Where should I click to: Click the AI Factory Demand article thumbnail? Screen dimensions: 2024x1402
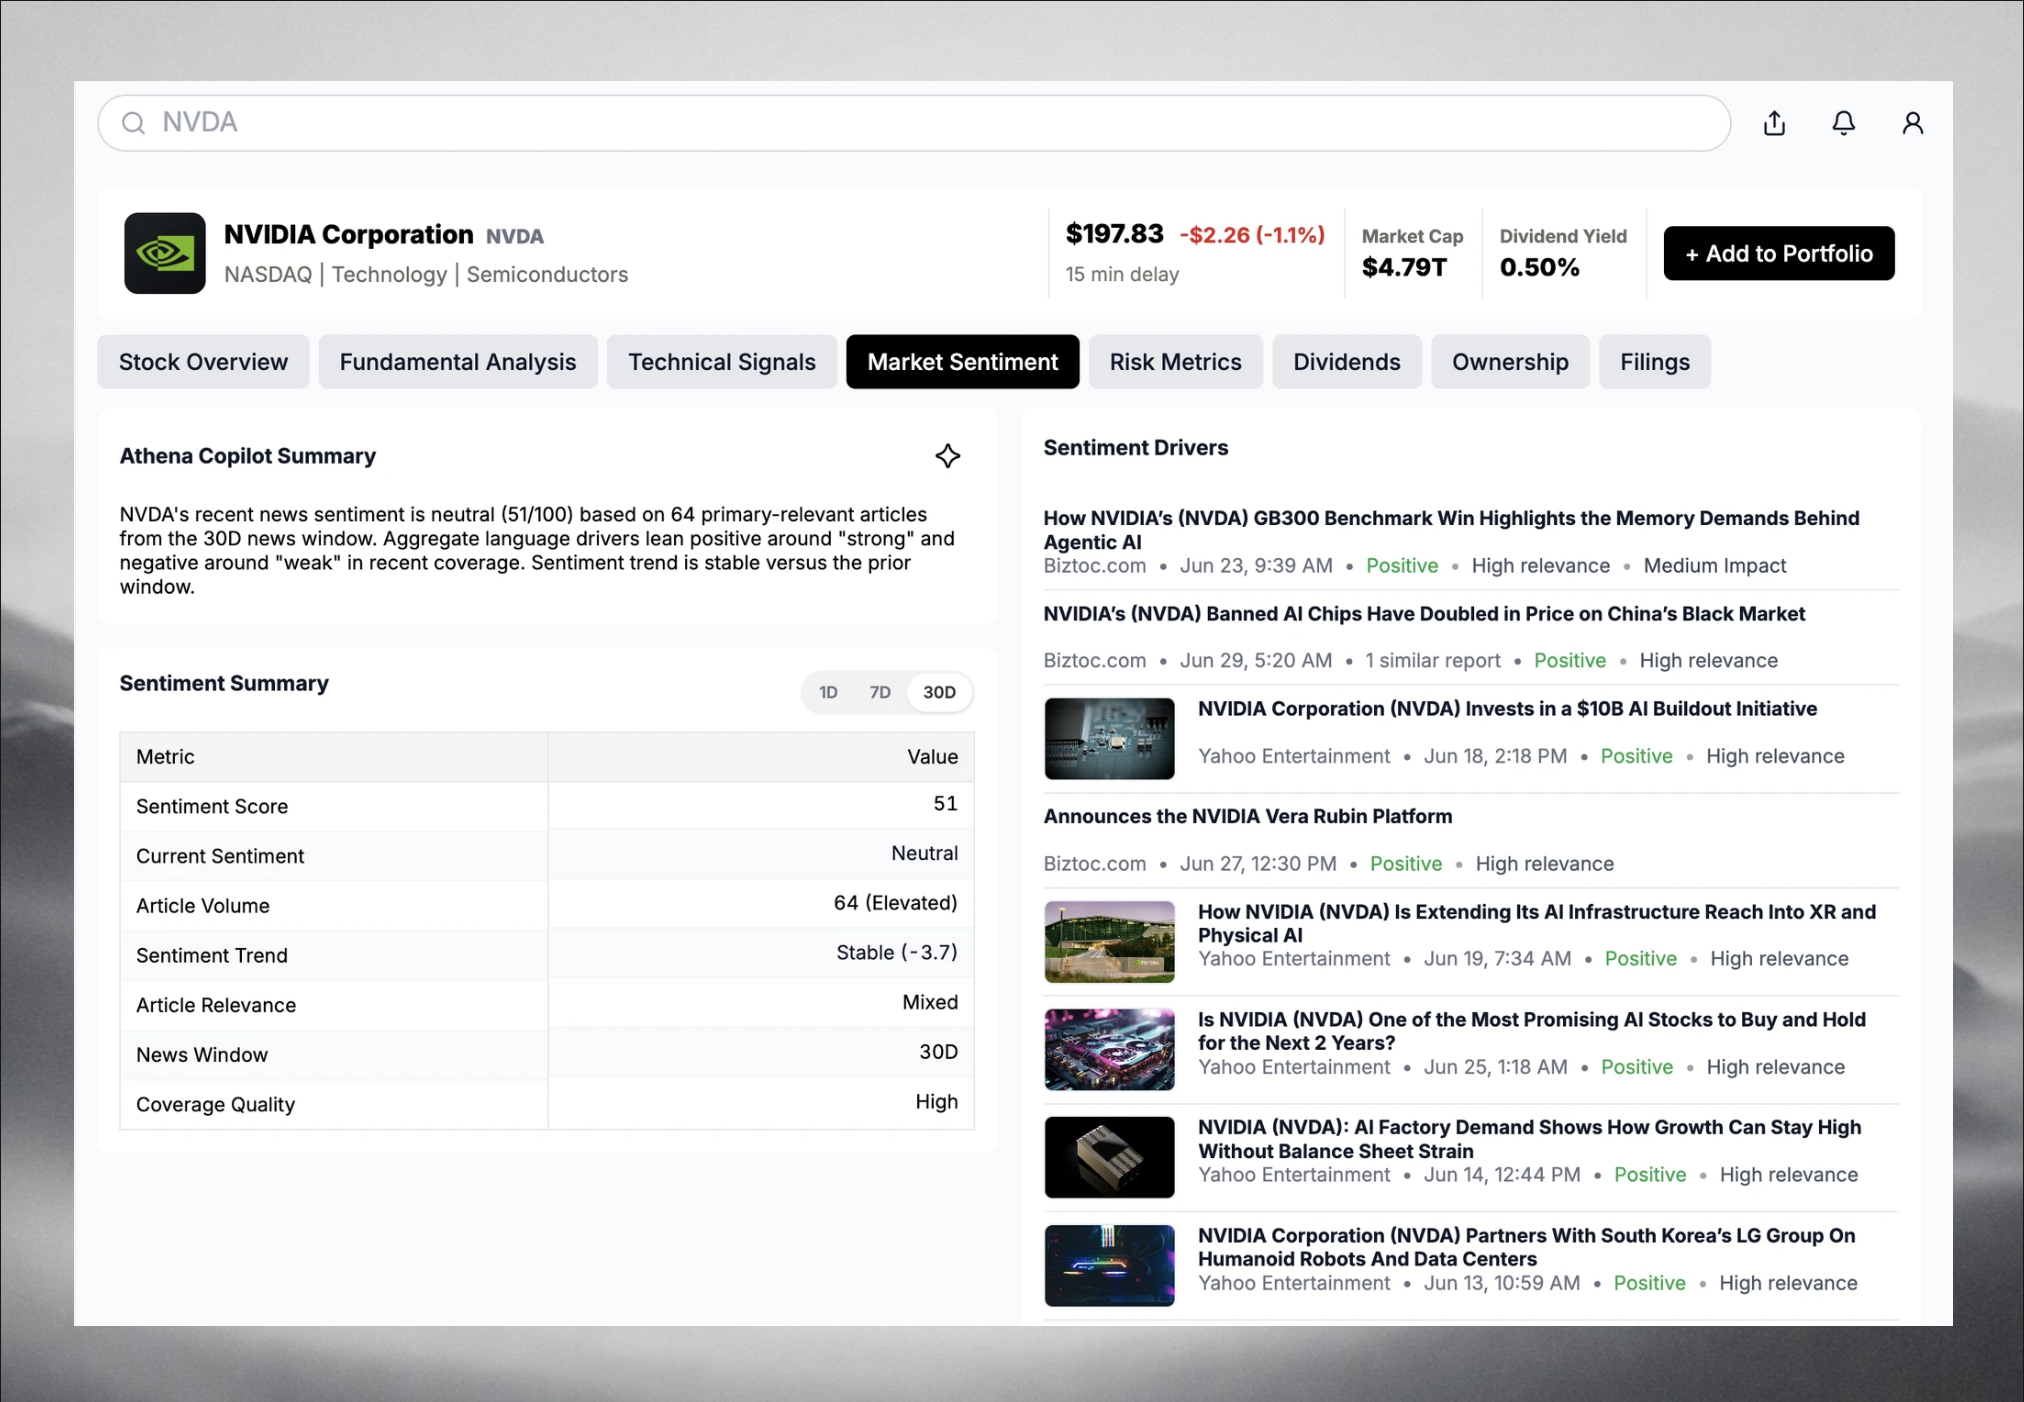tap(1109, 1157)
